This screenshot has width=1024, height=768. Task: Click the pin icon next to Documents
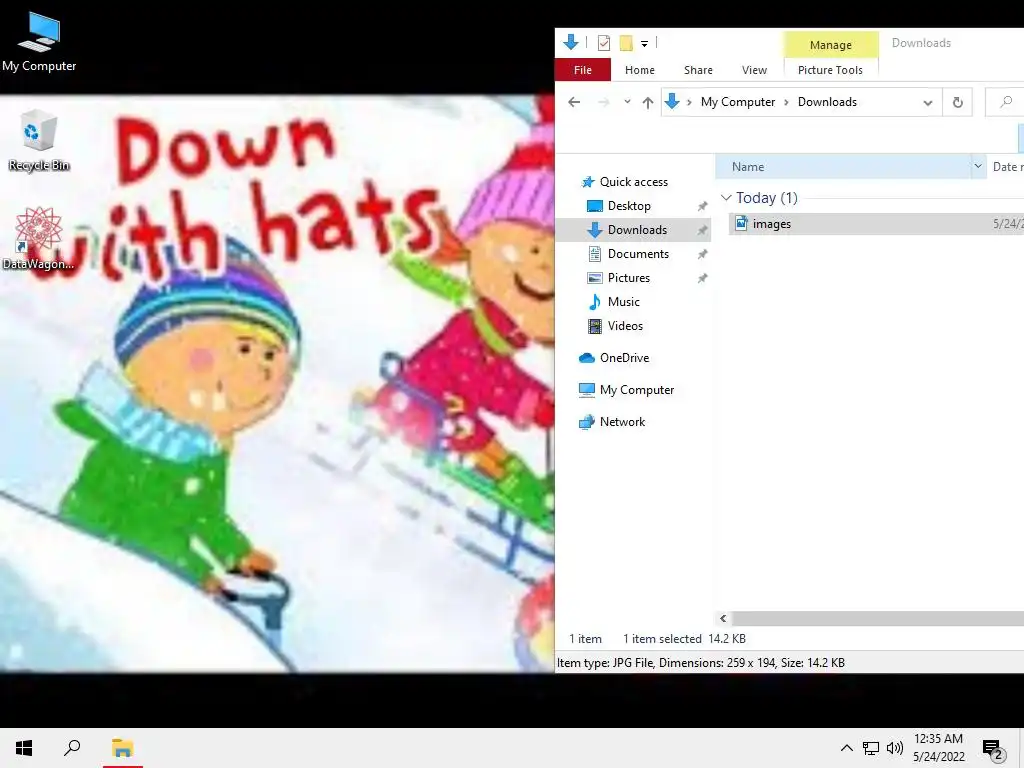point(703,254)
